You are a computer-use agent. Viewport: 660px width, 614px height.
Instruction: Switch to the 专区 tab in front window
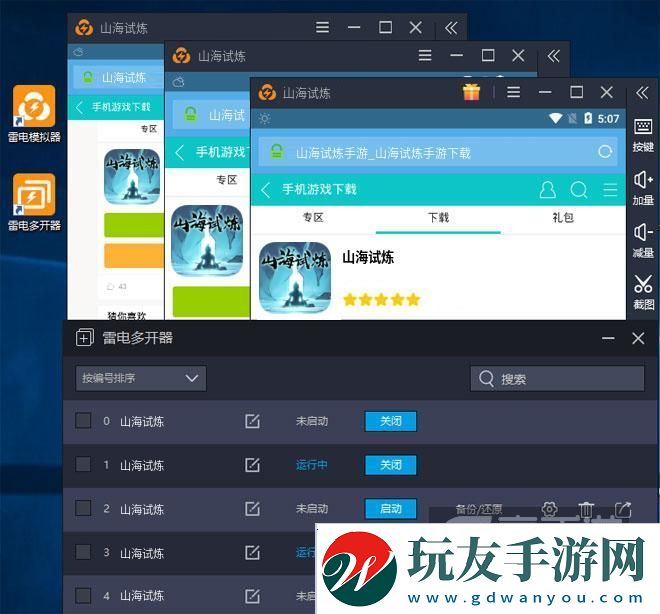point(313,218)
